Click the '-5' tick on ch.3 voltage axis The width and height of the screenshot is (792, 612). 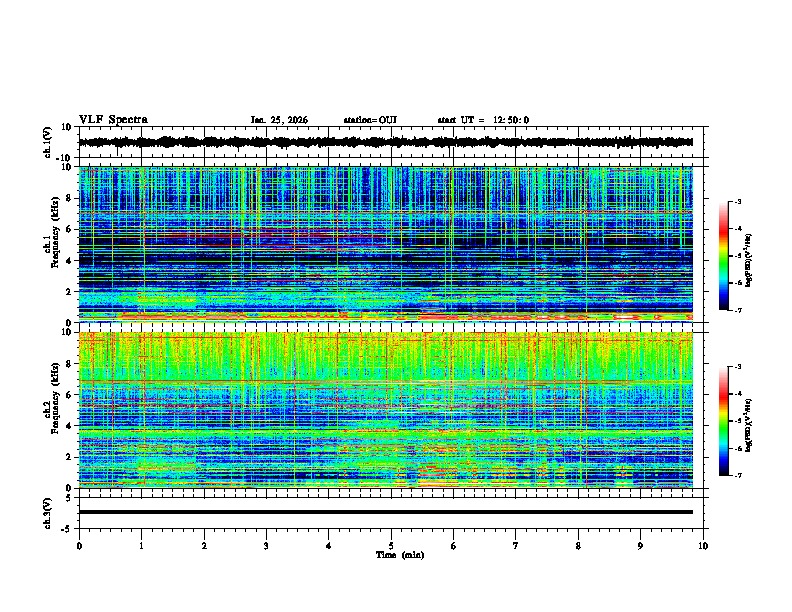(68, 529)
